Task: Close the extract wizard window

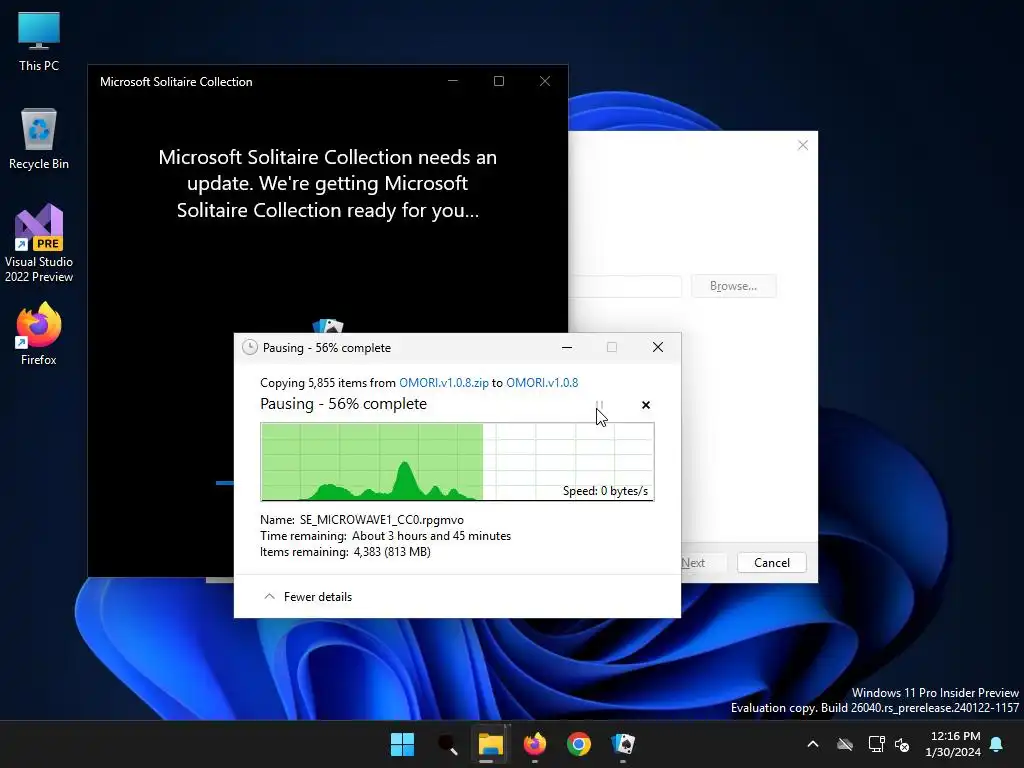Action: pos(803,145)
